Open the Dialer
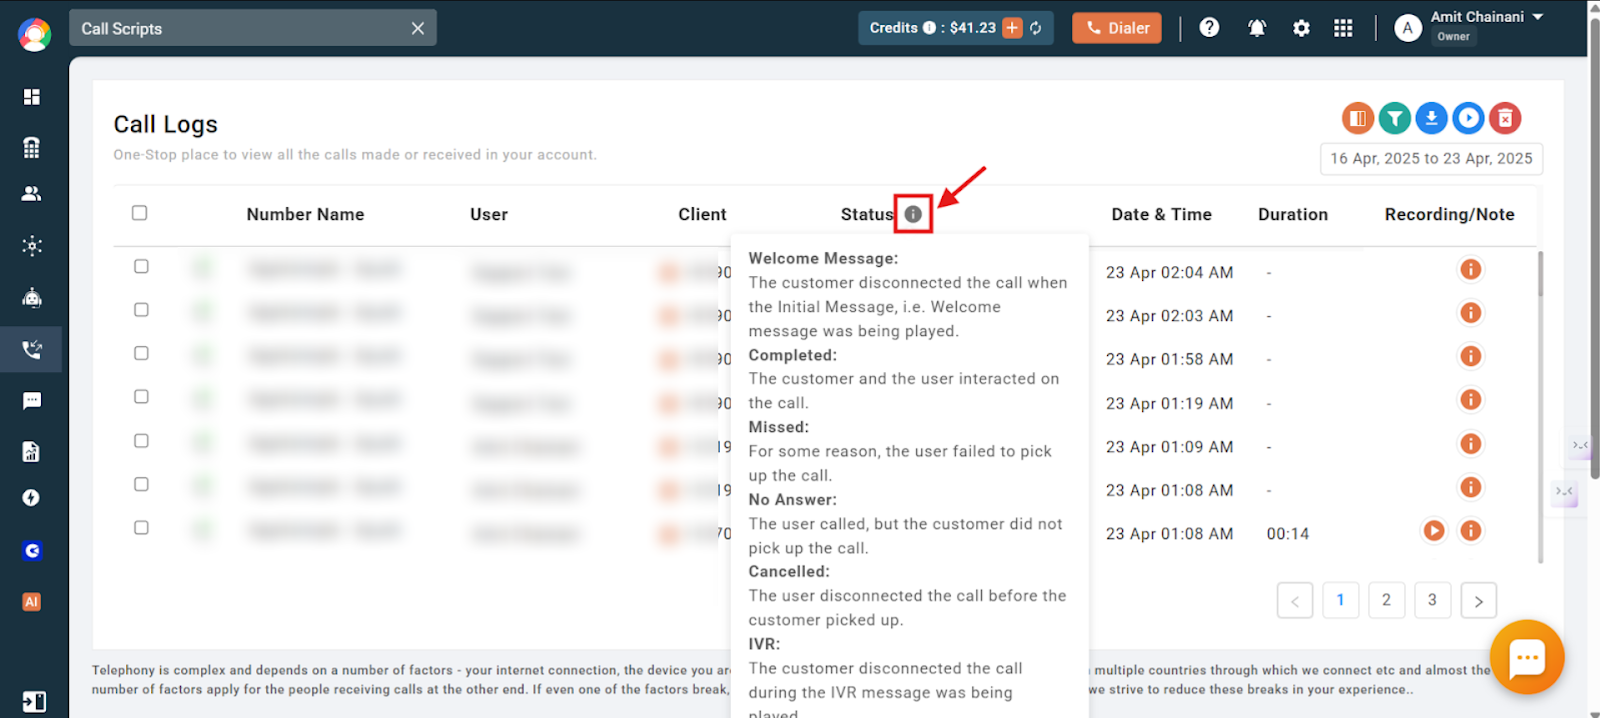 point(1117,28)
